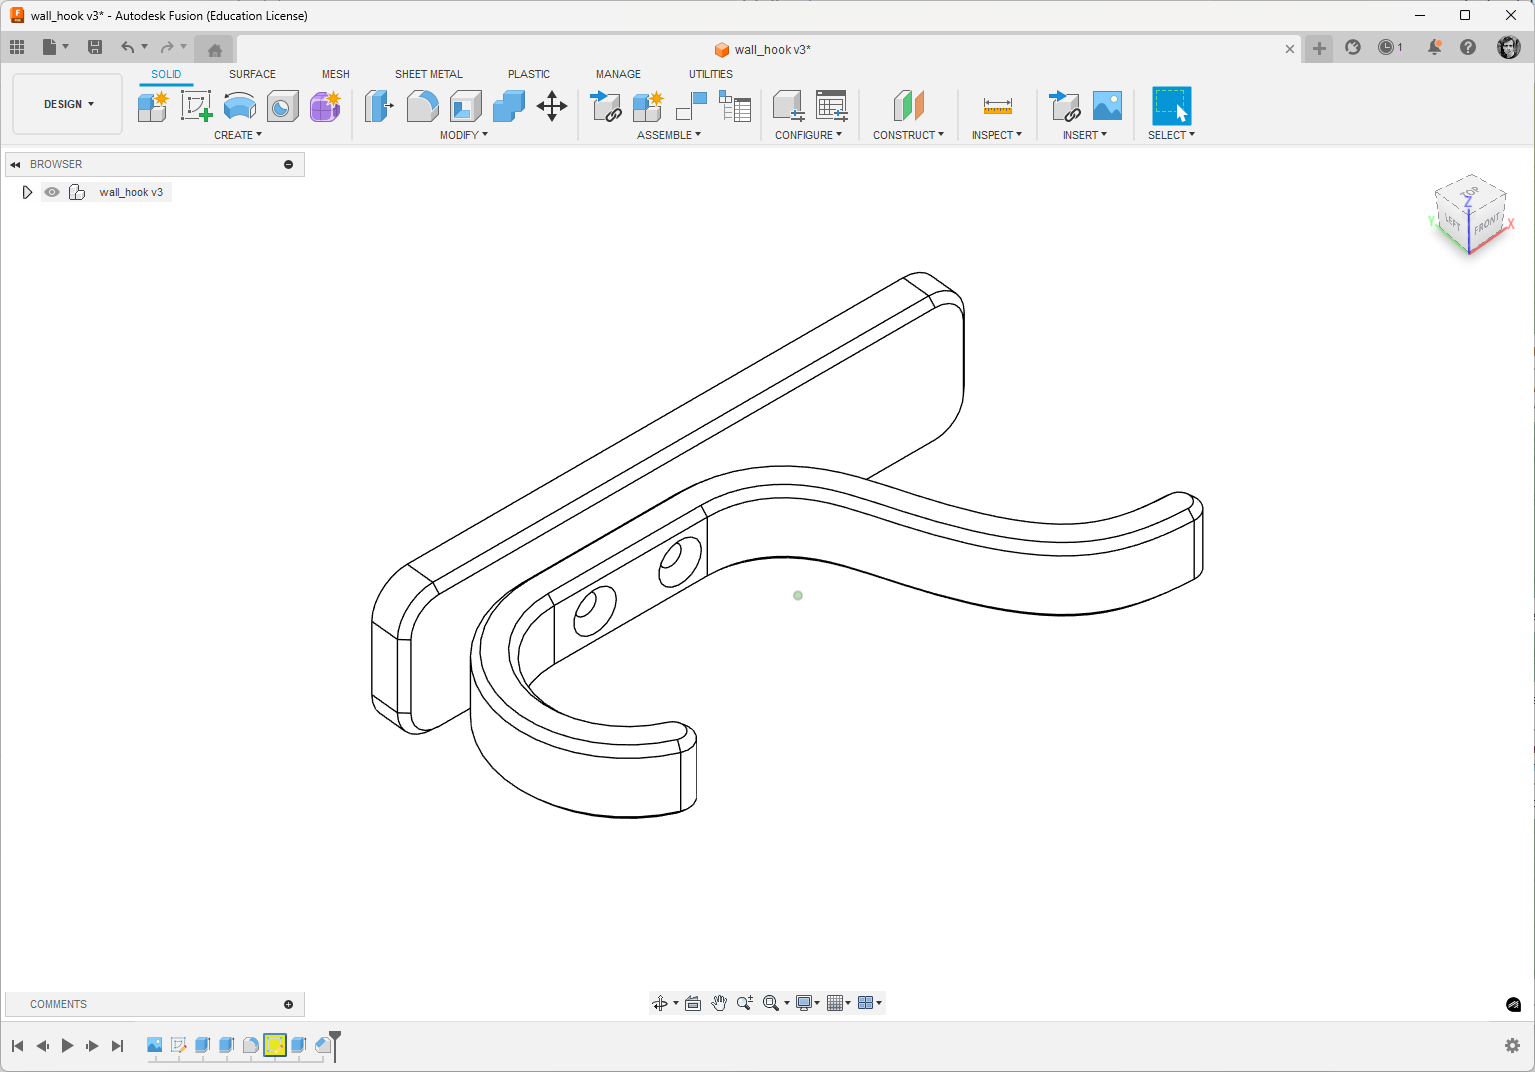Open the SHEET METAL tab

(x=429, y=74)
